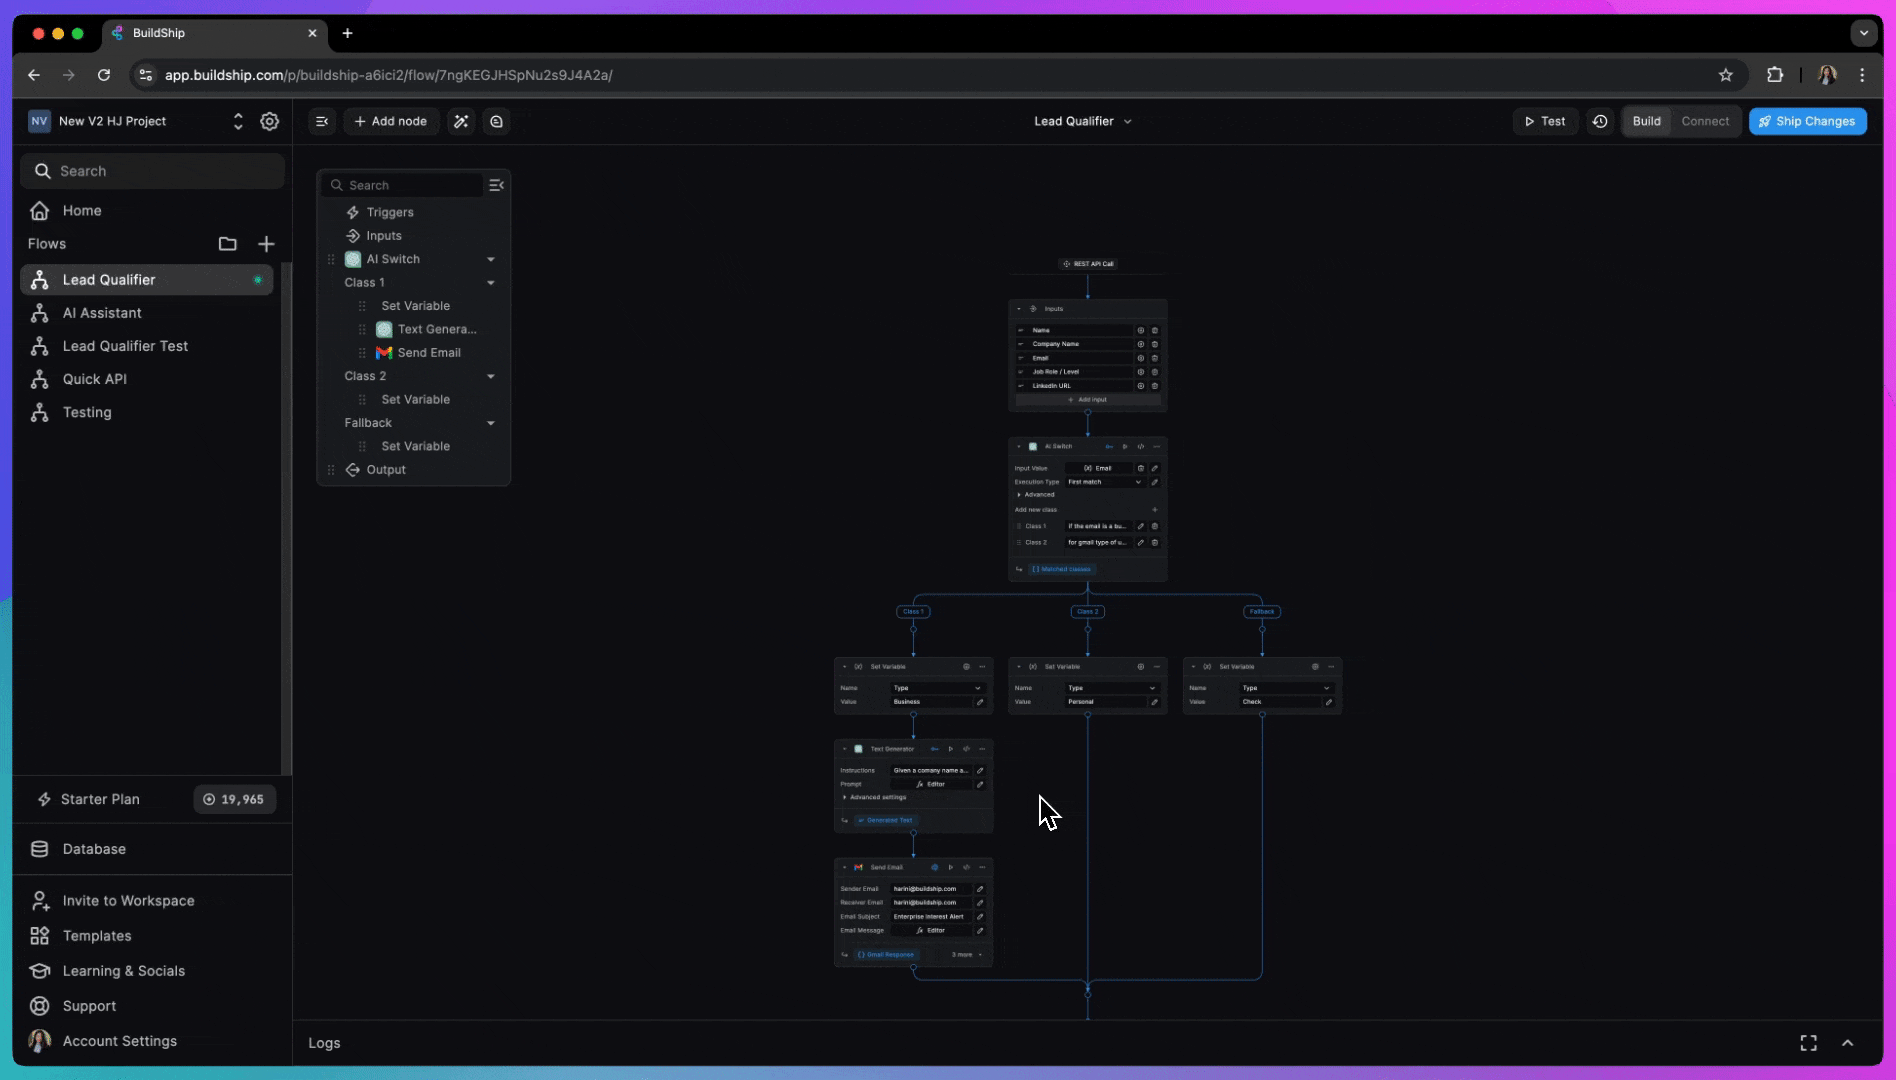Open settings for LinkedIn URL input
This screenshot has width=1896, height=1080.
[1141, 386]
